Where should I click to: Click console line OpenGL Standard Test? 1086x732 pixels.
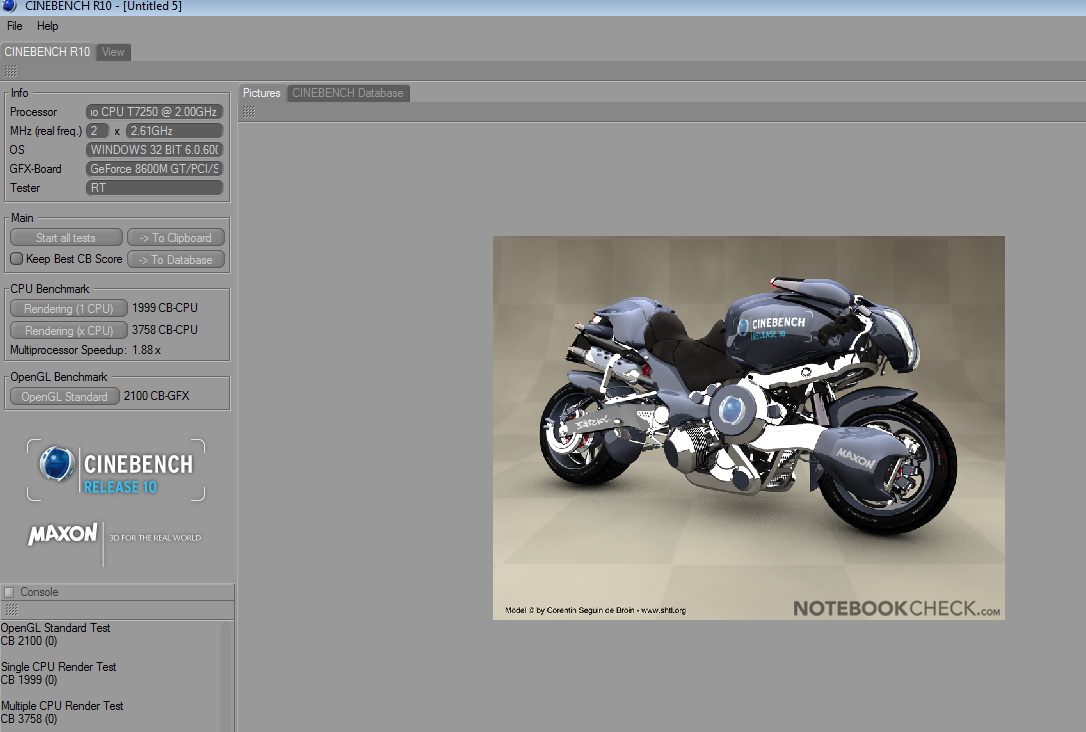tap(55, 627)
